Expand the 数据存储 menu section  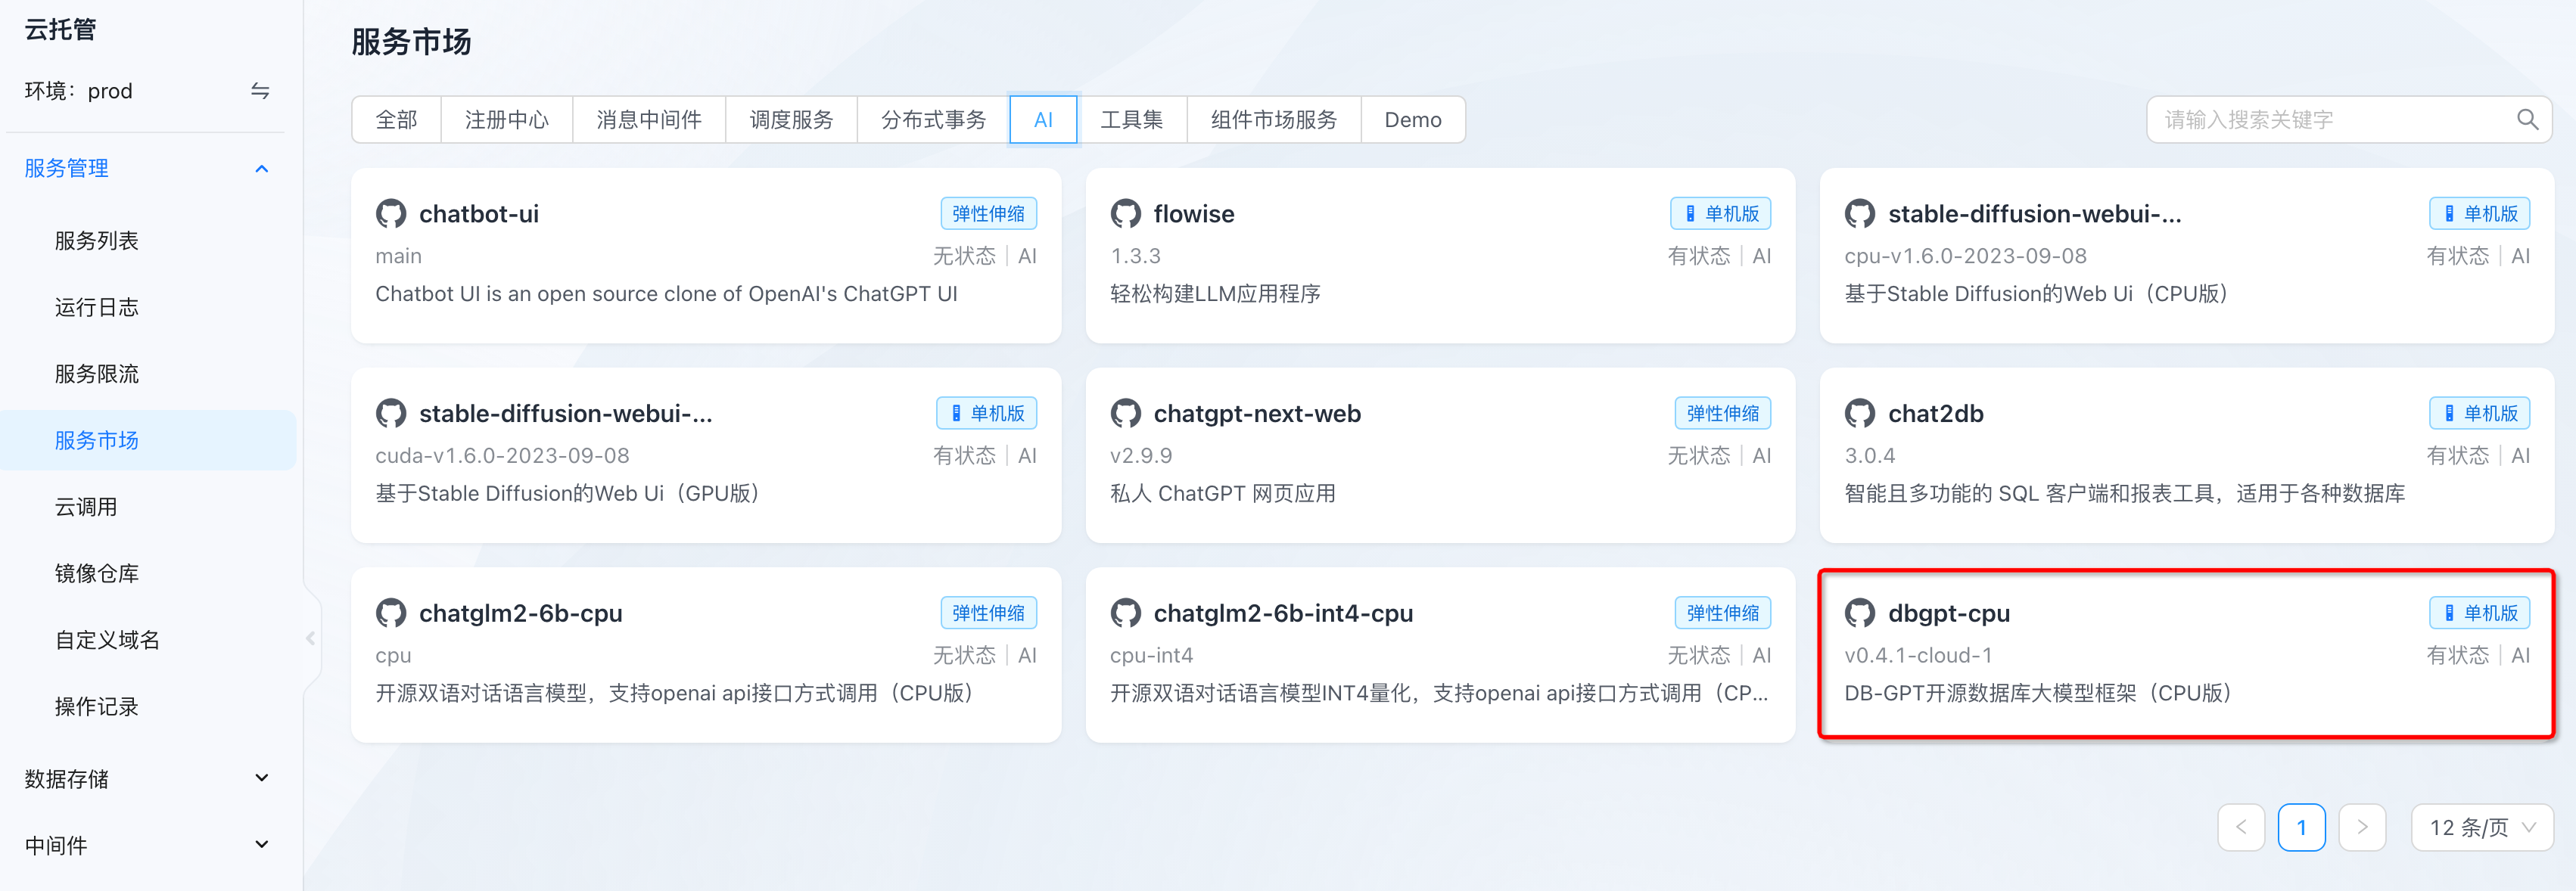click(261, 778)
